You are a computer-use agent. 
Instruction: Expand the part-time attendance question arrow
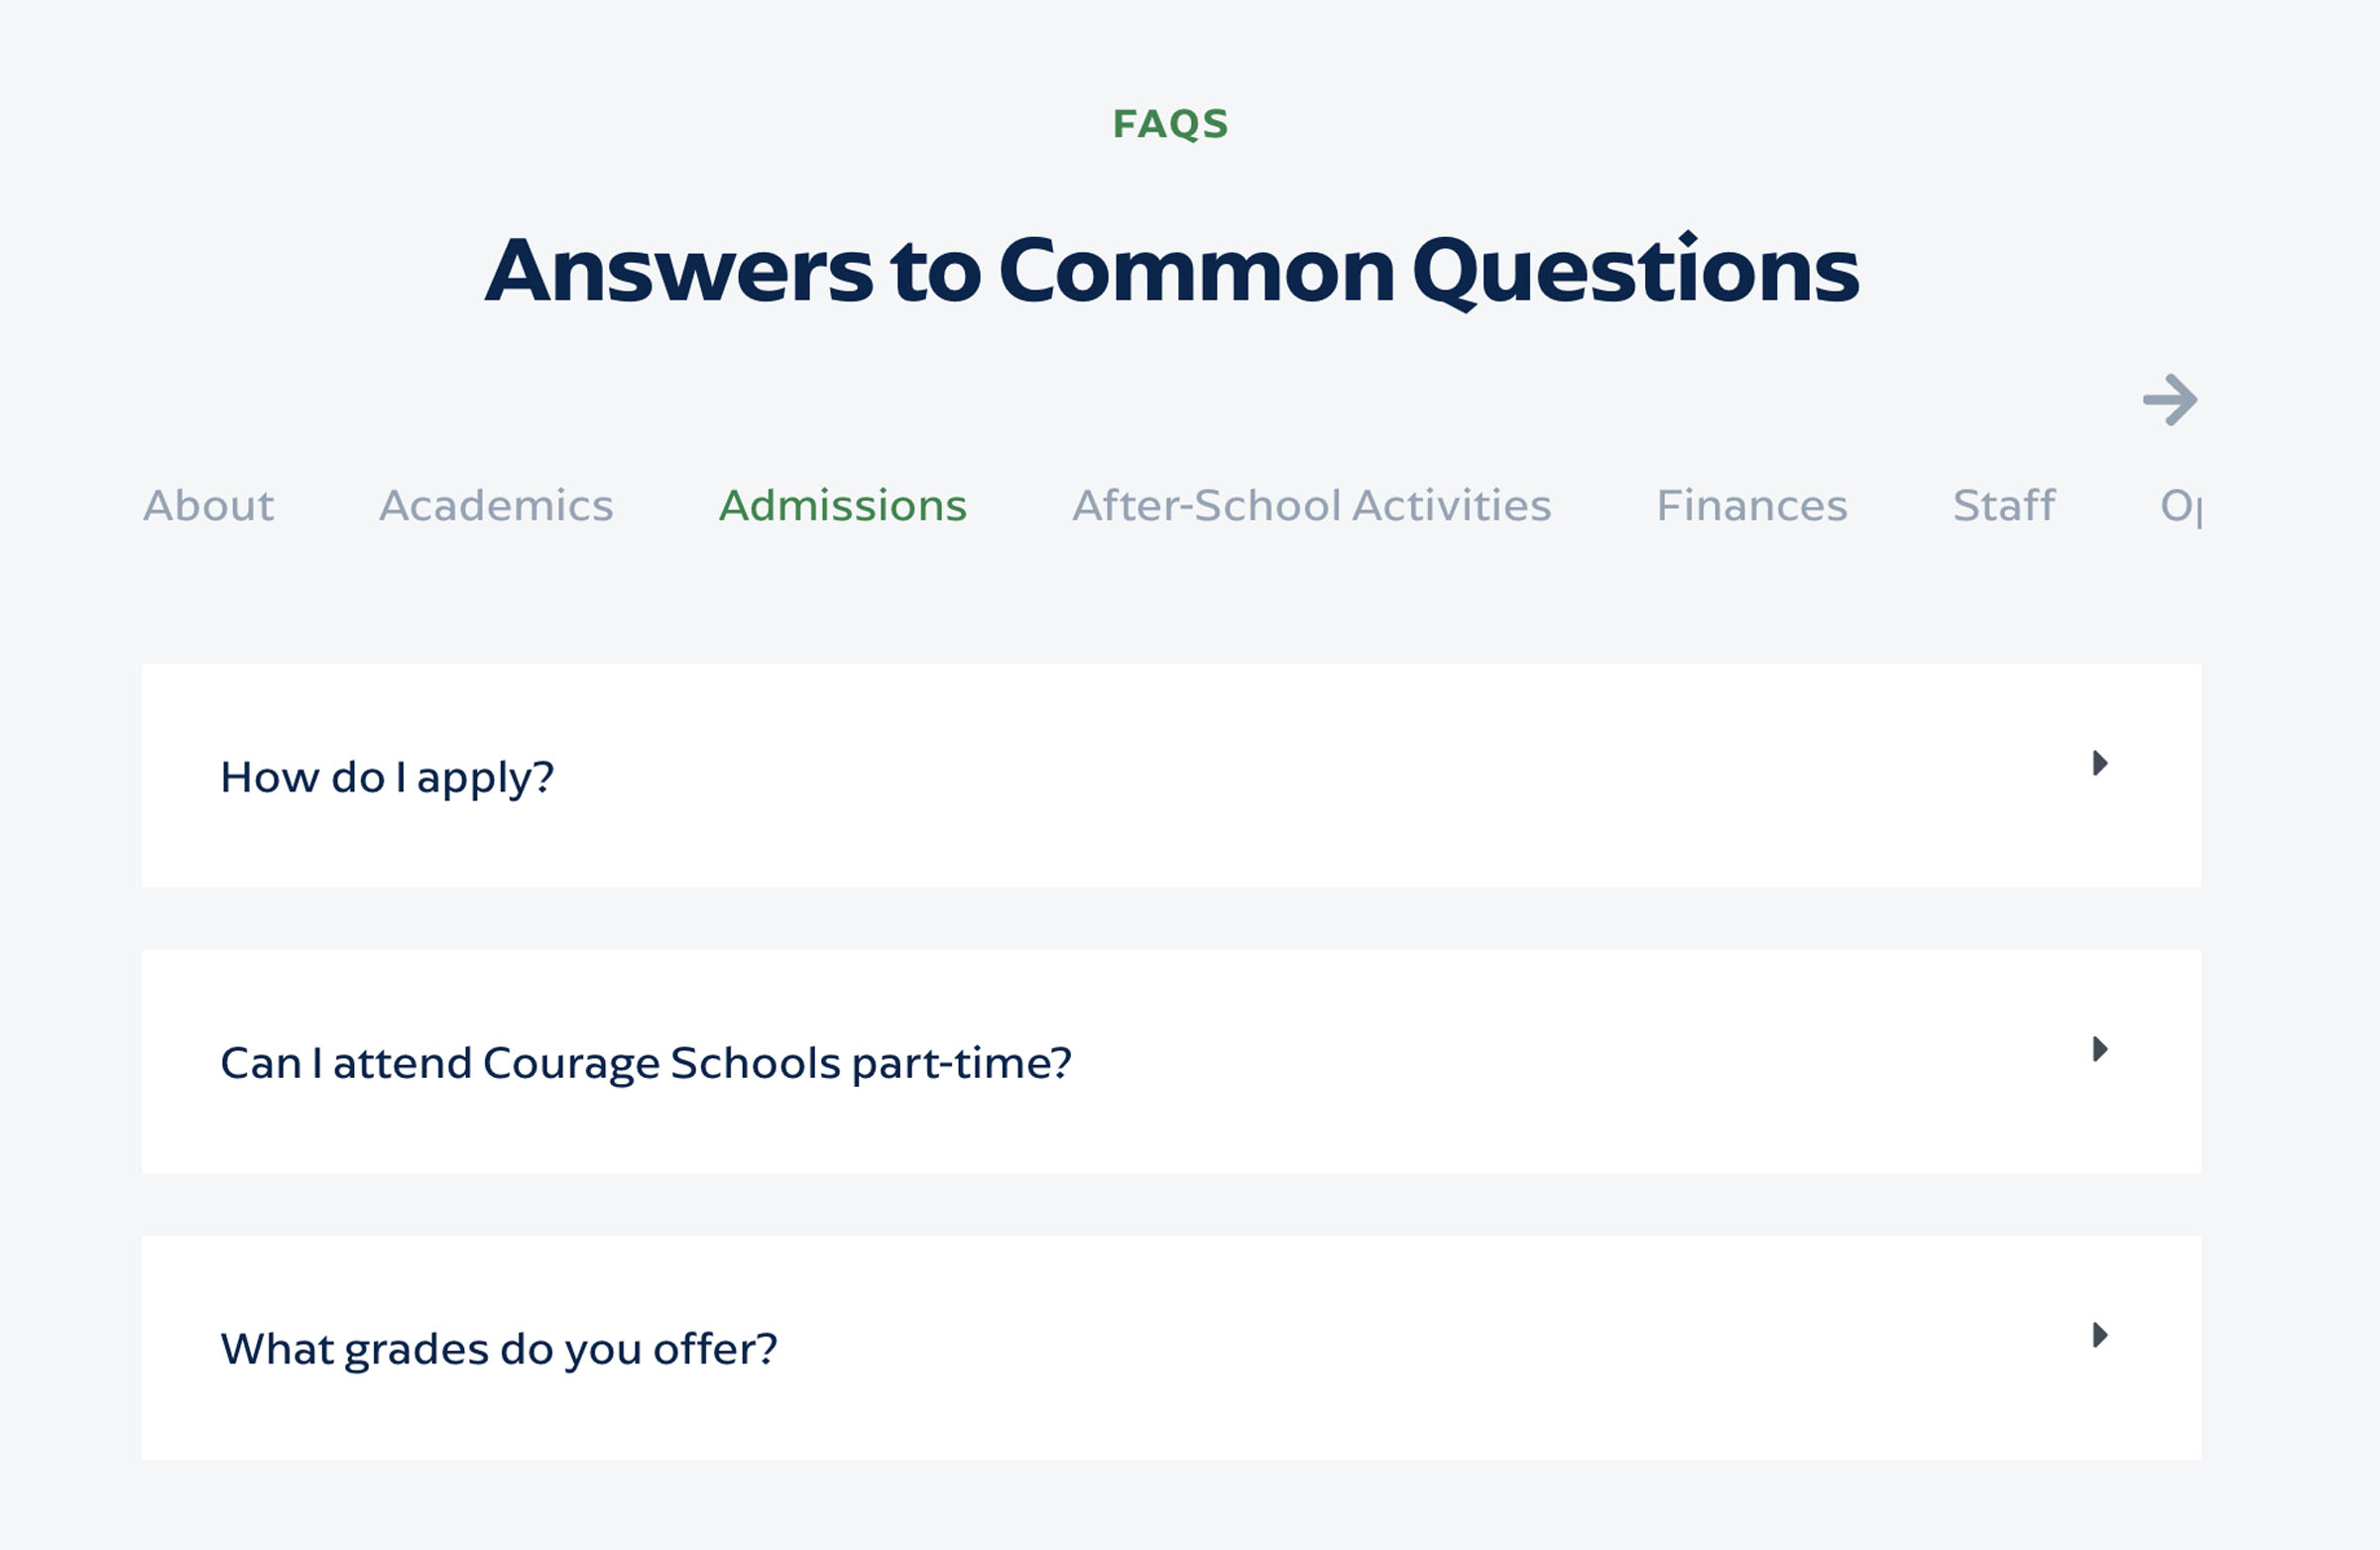[2100, 1049]
